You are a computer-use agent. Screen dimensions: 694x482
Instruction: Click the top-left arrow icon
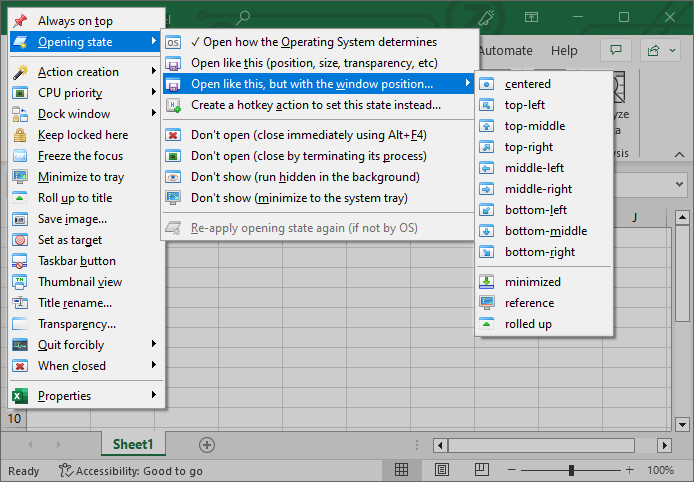pos(486,105)
